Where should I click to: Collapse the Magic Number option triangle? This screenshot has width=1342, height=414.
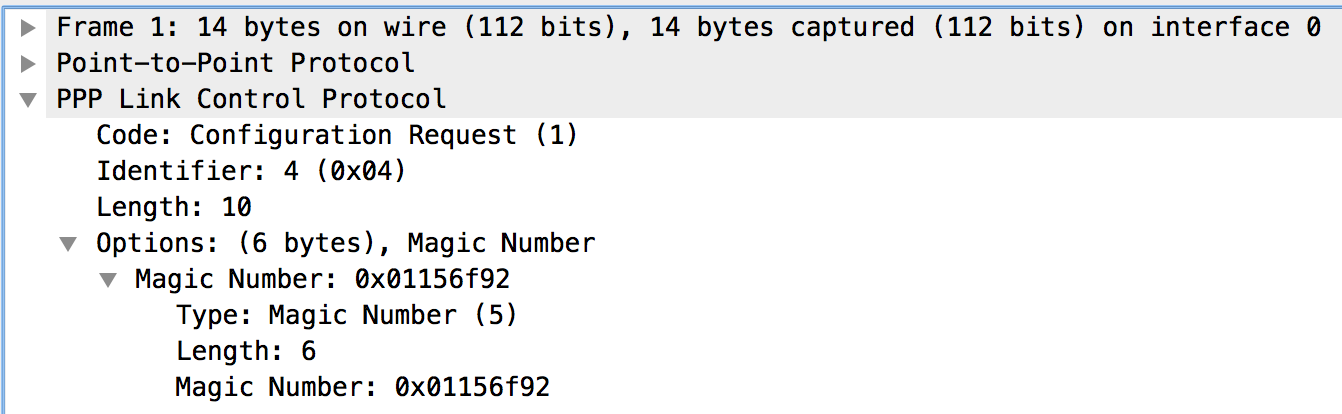coord(108,279)
